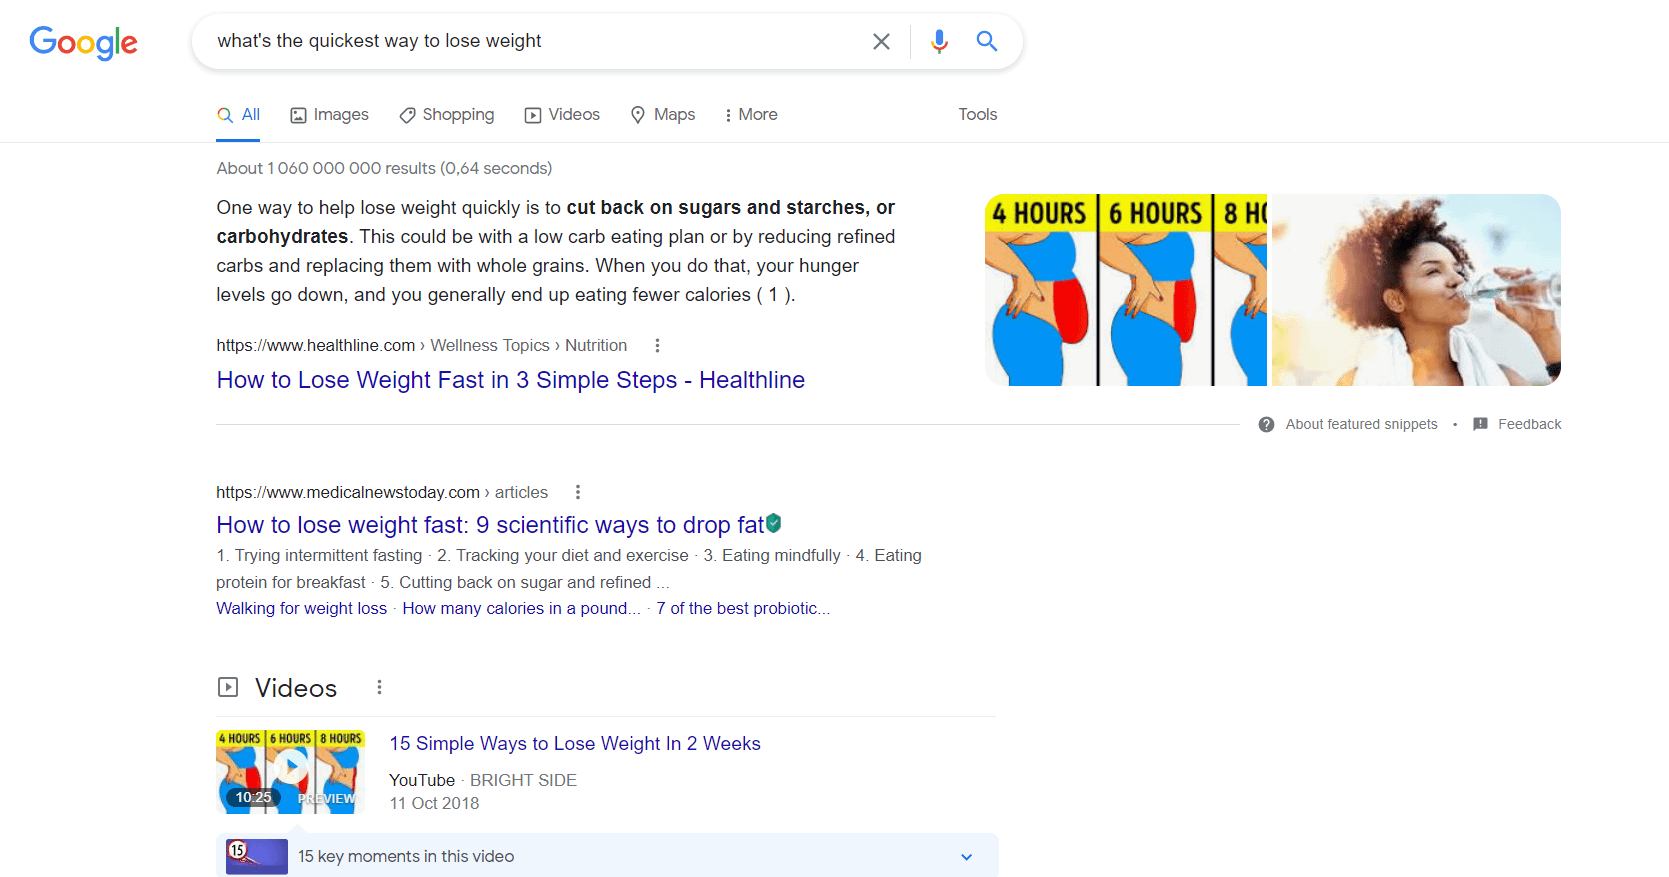1669x877 pixels.
Task: Select the All results tab
Action: pyautogui.click(x=239, y=115)
